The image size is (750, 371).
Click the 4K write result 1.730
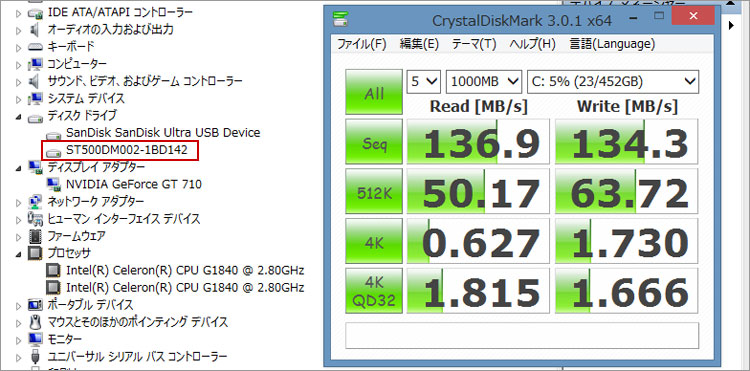(x=627, y=241)
